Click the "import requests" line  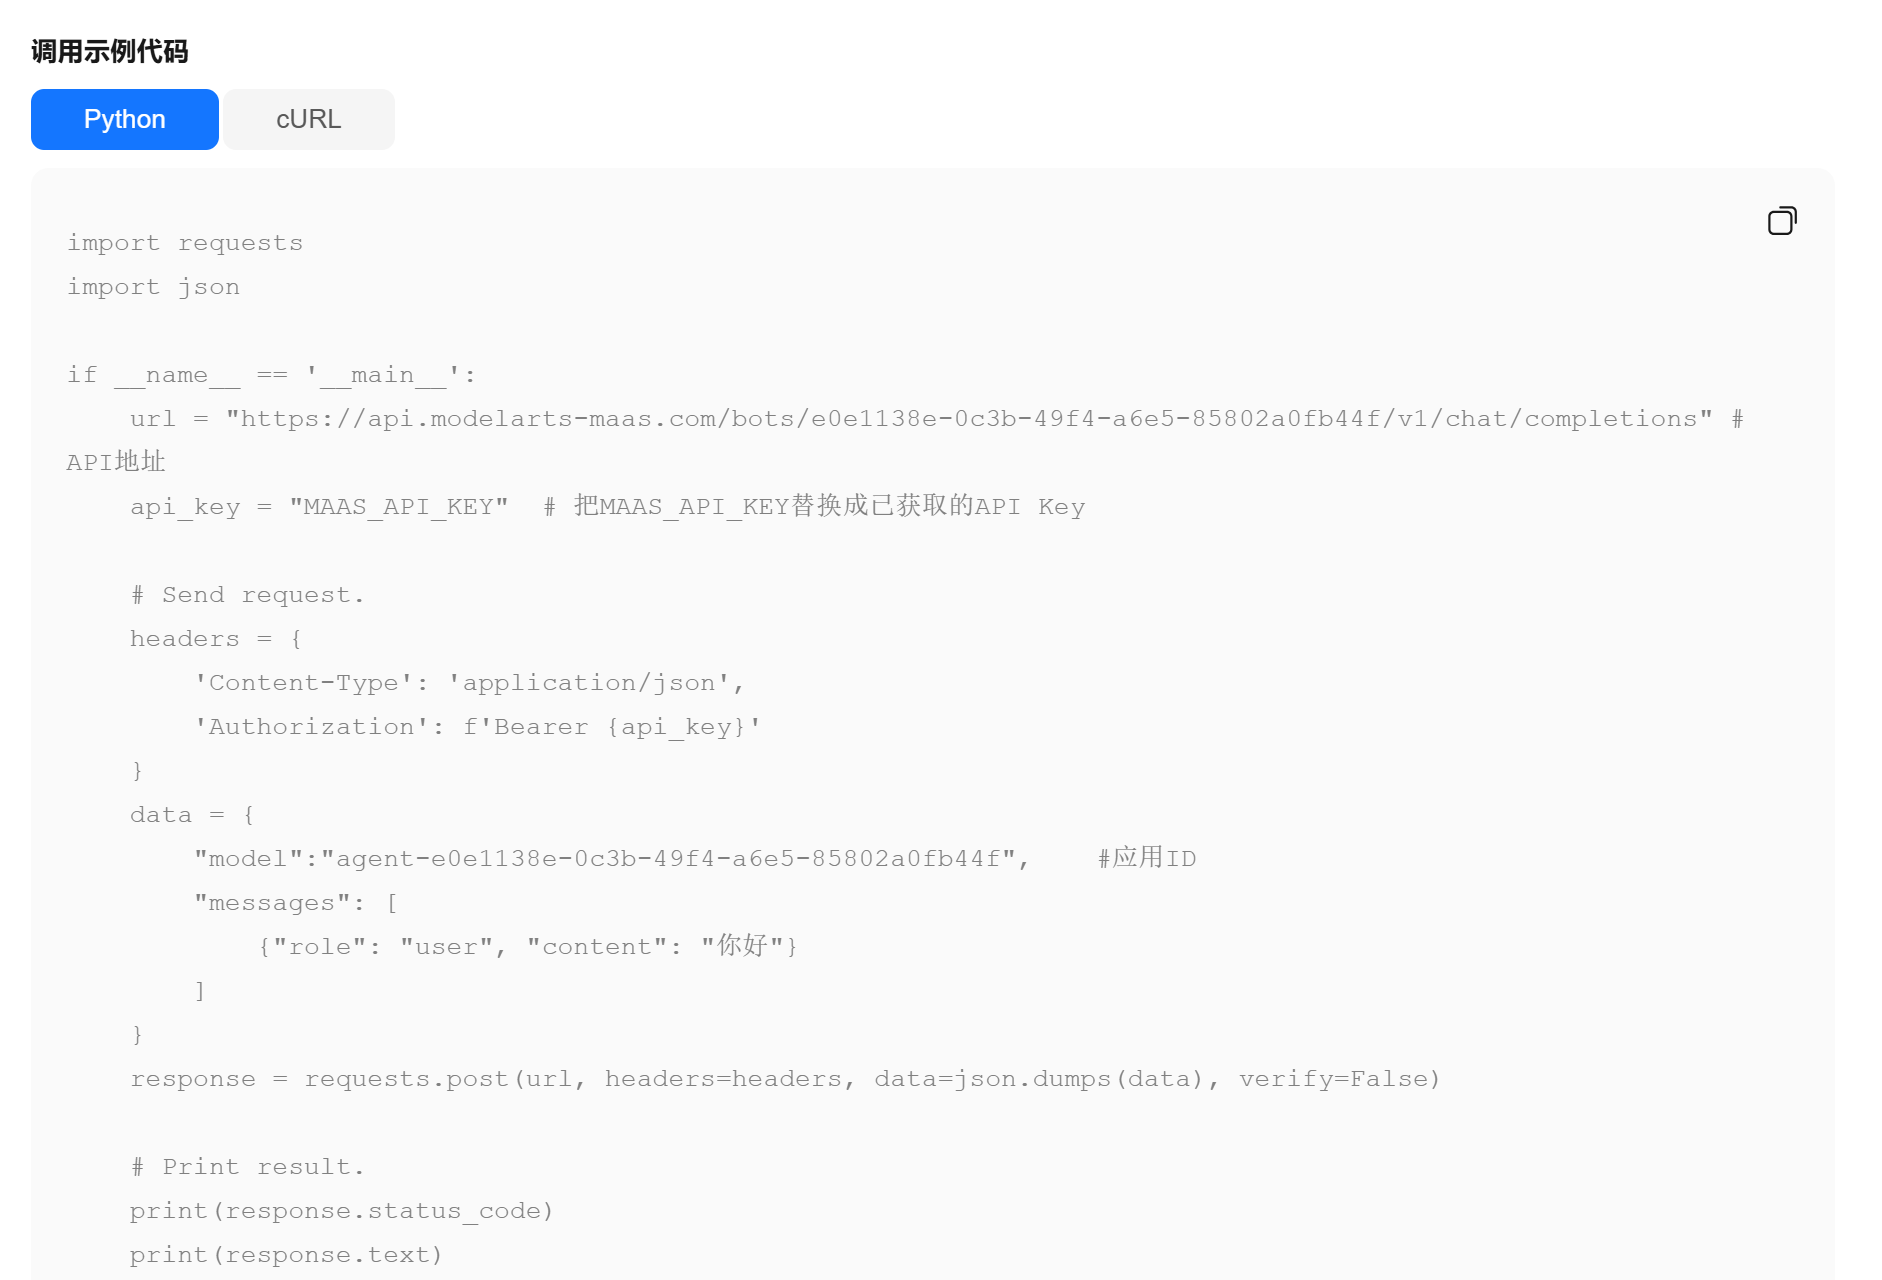pos(185,243)
